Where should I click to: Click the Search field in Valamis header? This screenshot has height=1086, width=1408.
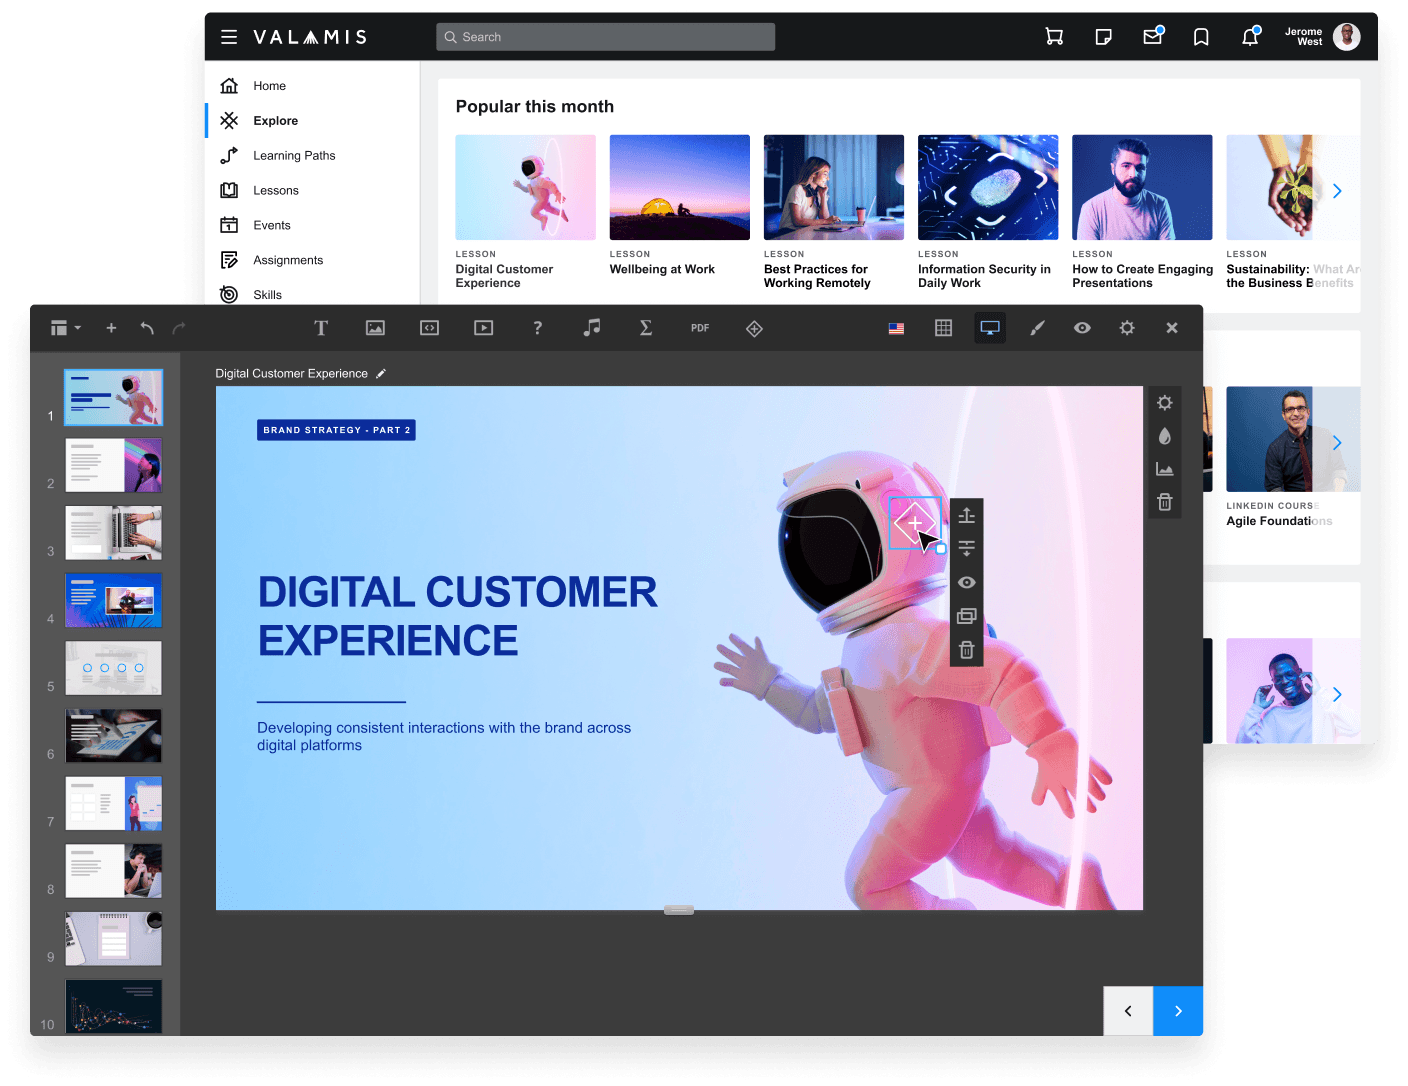[605, 37]
